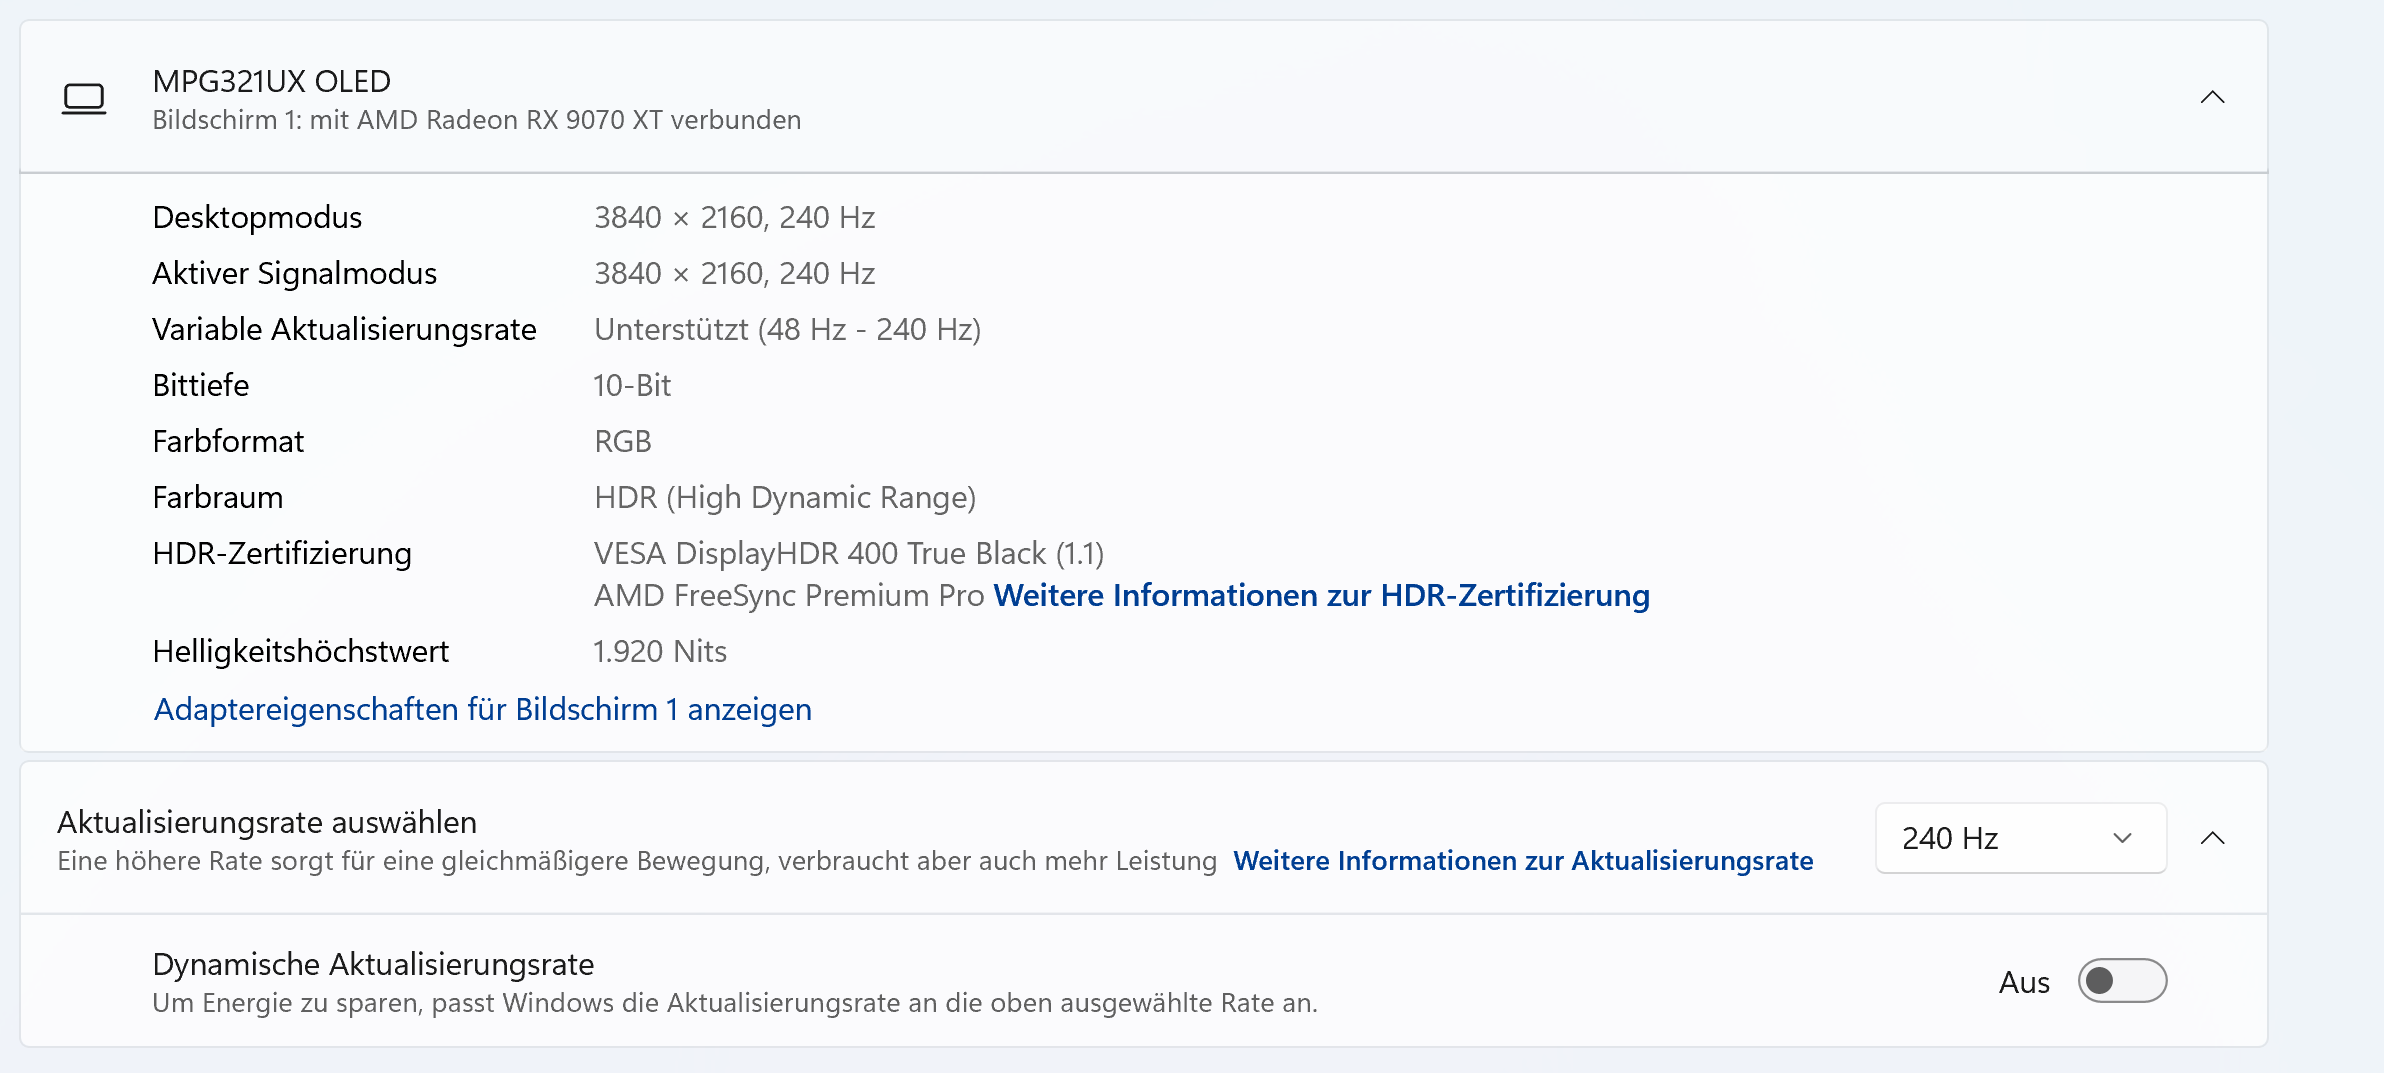
Task: Click the Aktualisierungsrate auswählen heading
Action: 267,822
